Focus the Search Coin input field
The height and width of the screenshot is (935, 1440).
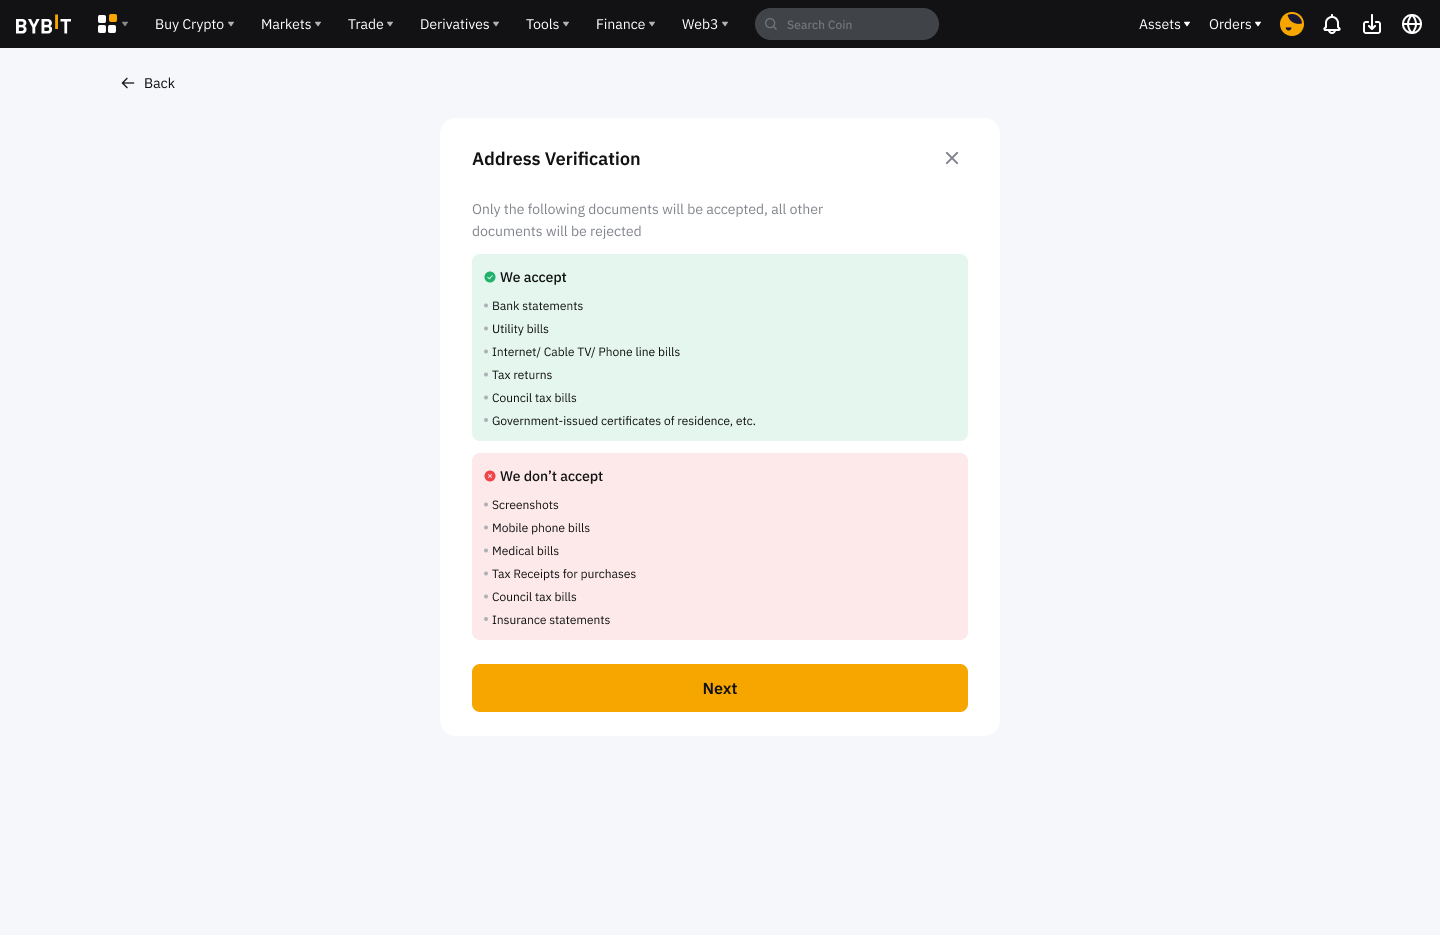855,24
